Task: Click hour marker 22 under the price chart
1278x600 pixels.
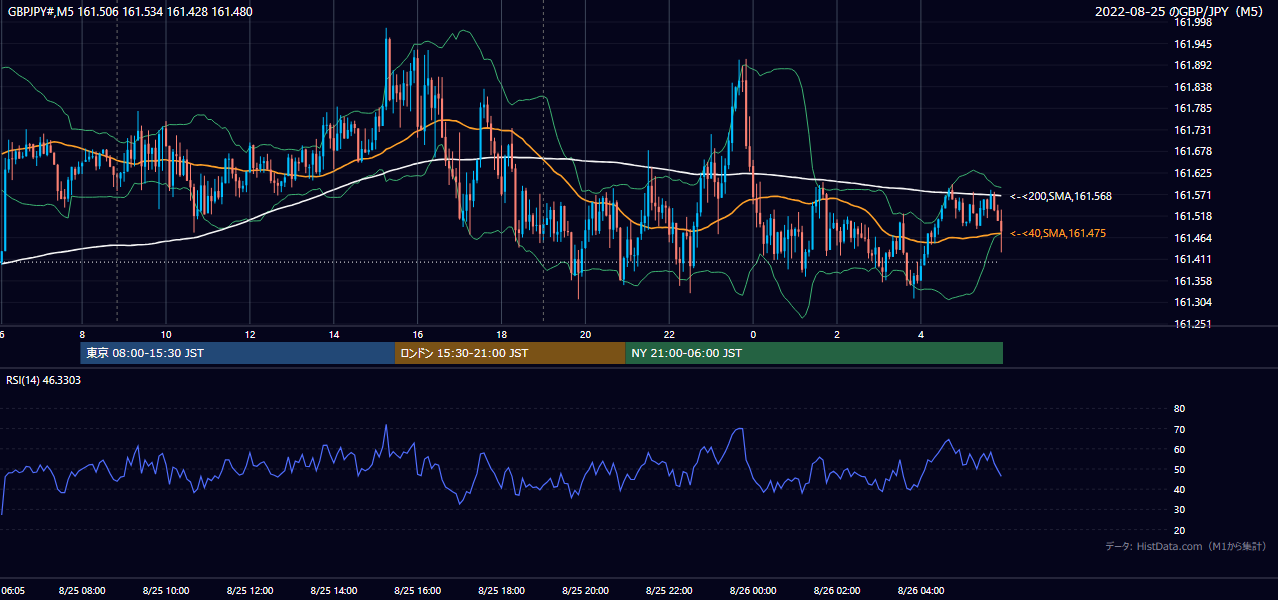Action: [670, 334]
